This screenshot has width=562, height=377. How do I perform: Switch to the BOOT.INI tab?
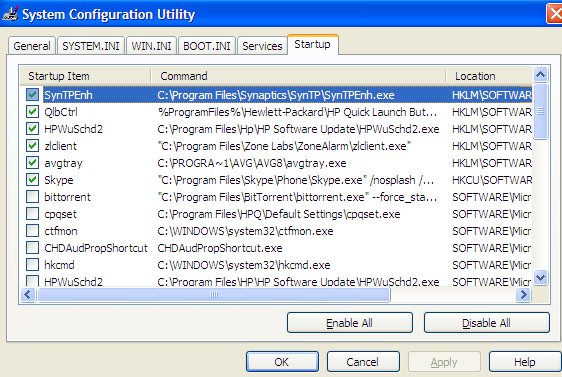pyautogui.click(x=207, y=46)
